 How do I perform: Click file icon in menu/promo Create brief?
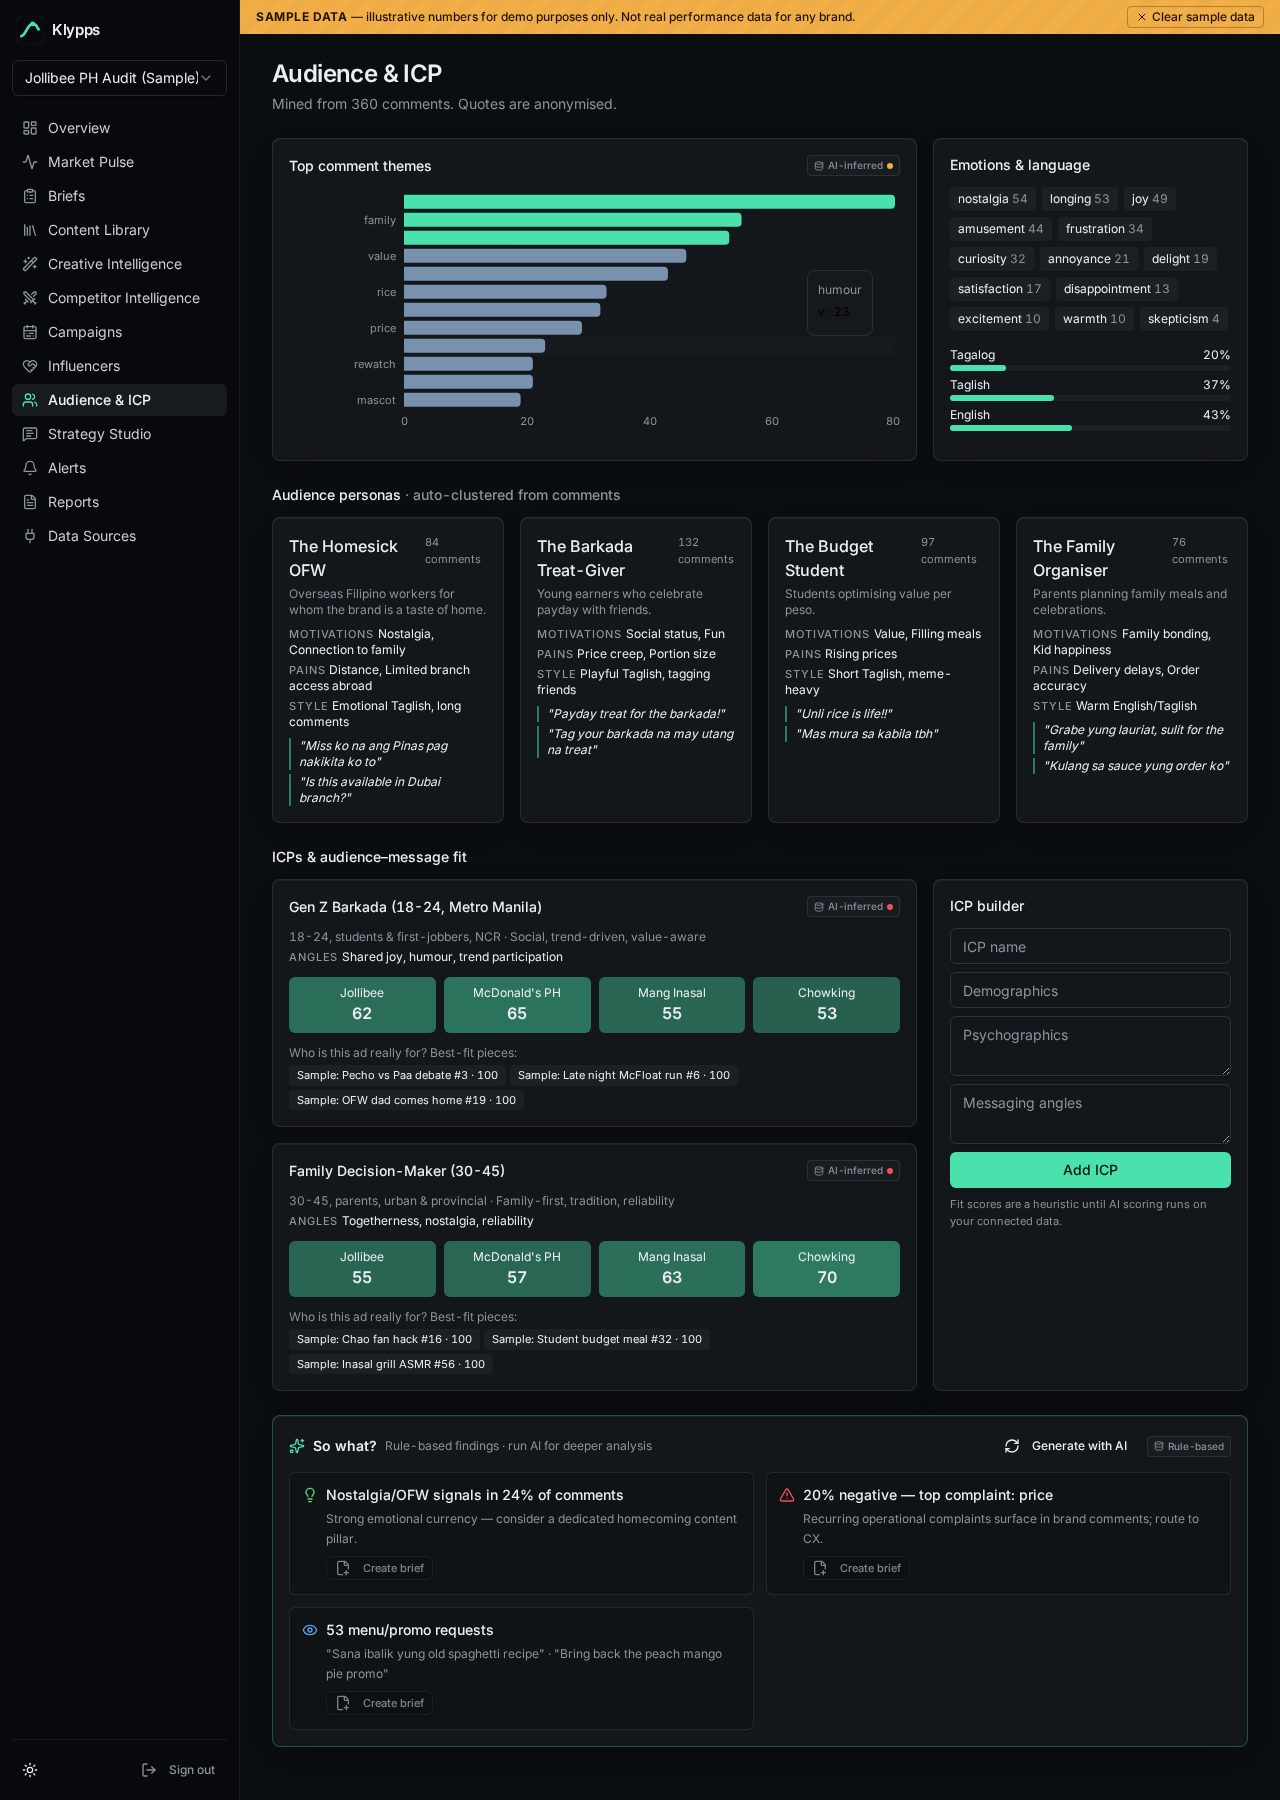343,1703
